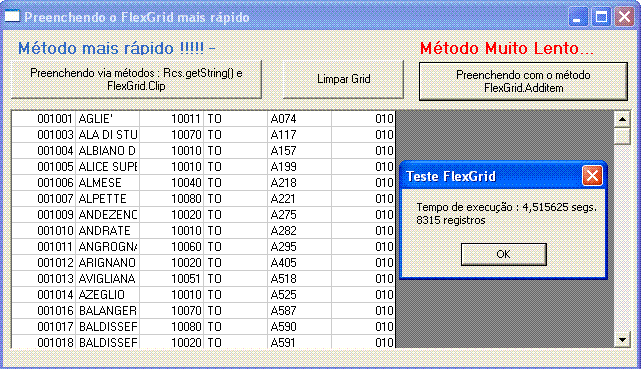
Task: Select the BALANGER cell
Action: tap(108, 311)
